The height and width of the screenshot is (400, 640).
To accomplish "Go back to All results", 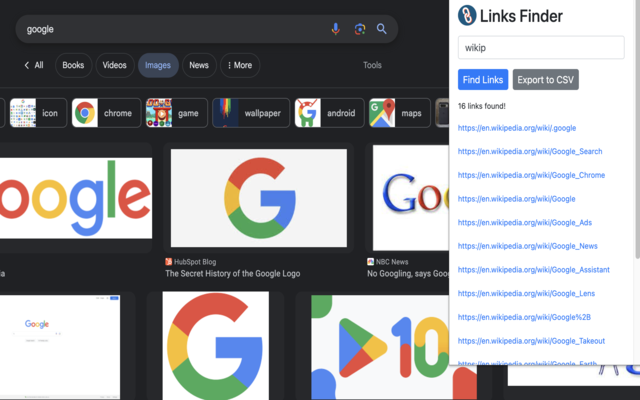I will [x=34, y=65].
